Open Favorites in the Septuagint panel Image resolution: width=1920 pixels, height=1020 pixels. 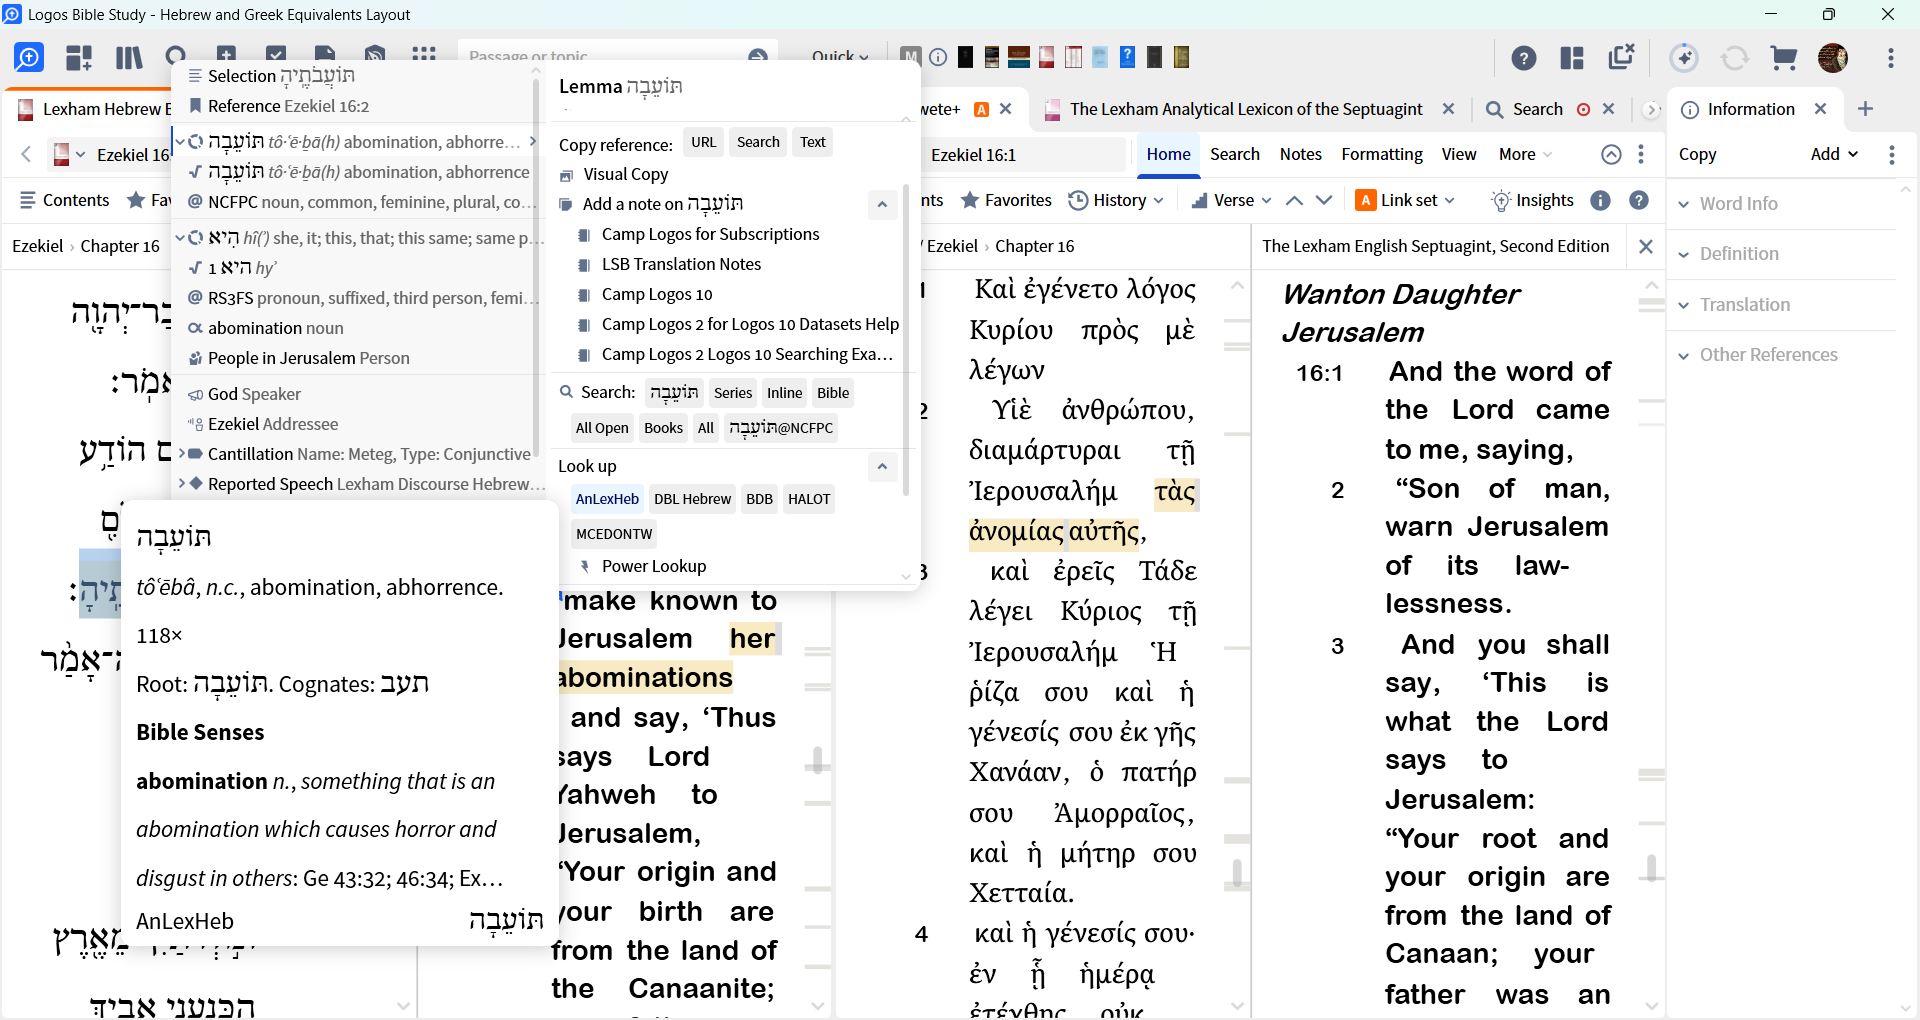(x=1006, y=200)
